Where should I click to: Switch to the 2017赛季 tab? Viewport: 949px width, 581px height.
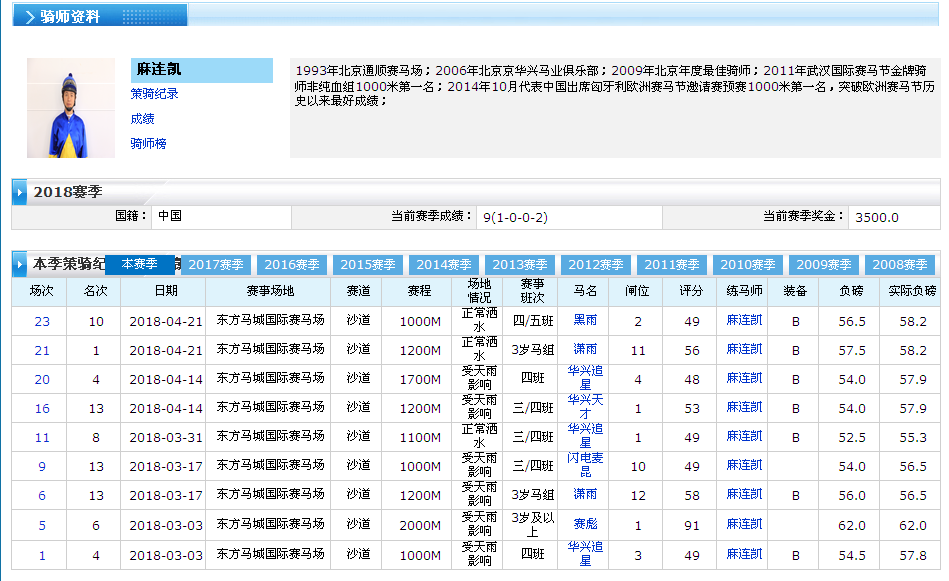coord(216,265)
